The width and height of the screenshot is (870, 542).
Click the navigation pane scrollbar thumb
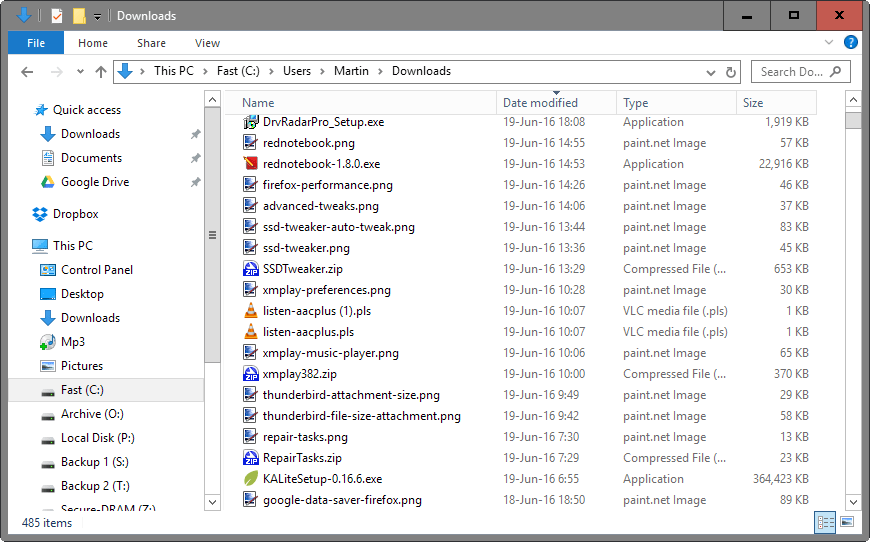(212, 235)
